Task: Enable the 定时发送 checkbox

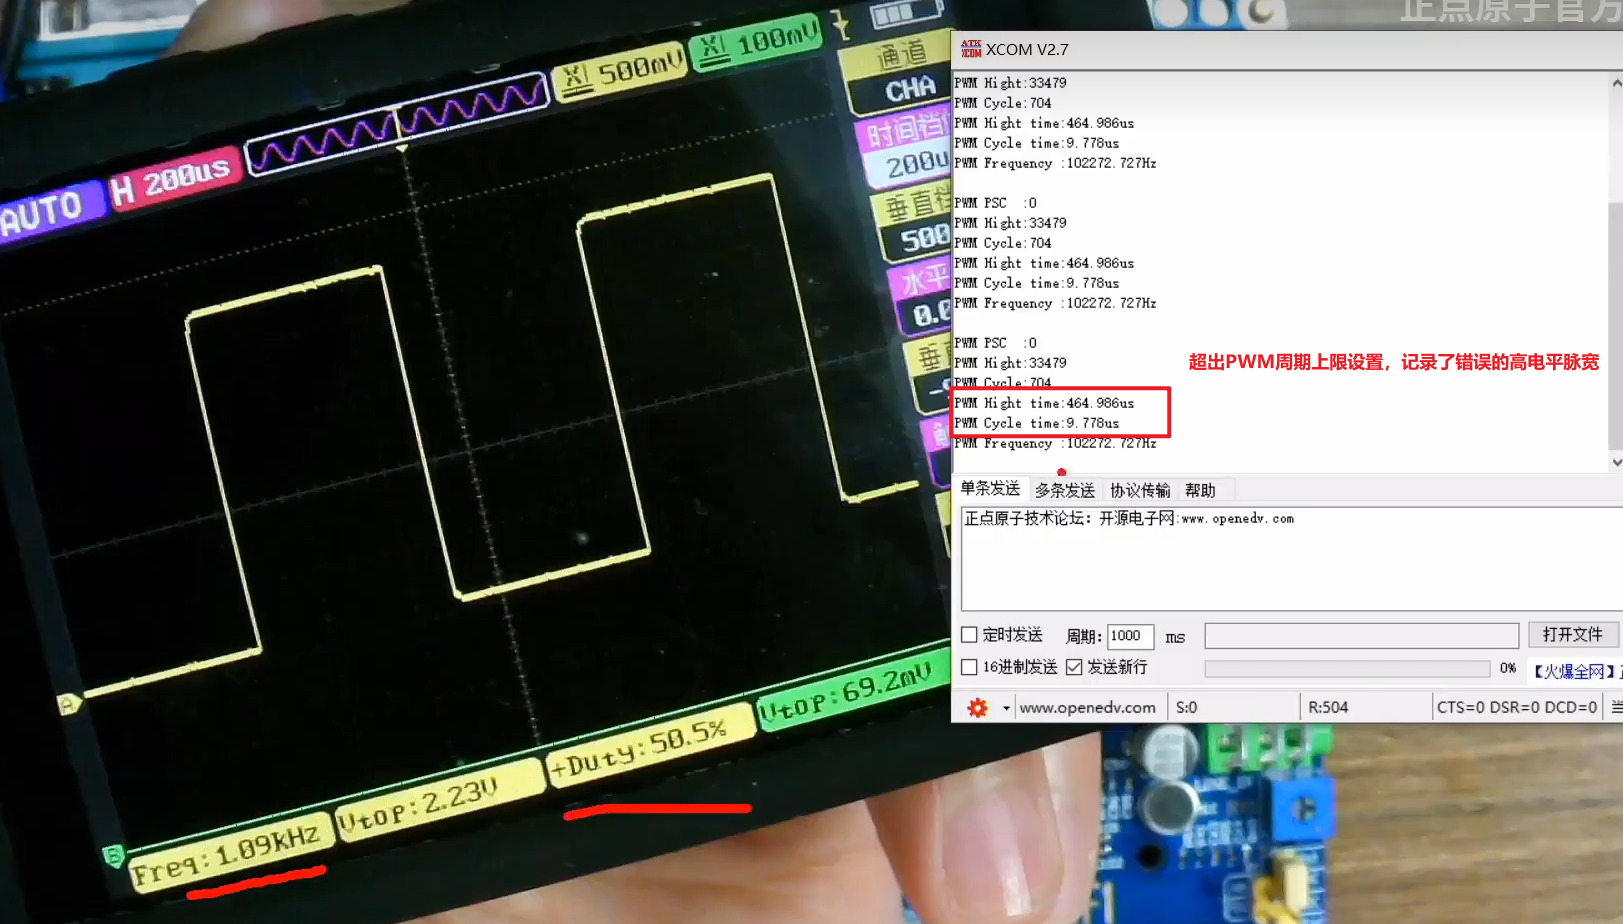Action: (969, 635)
